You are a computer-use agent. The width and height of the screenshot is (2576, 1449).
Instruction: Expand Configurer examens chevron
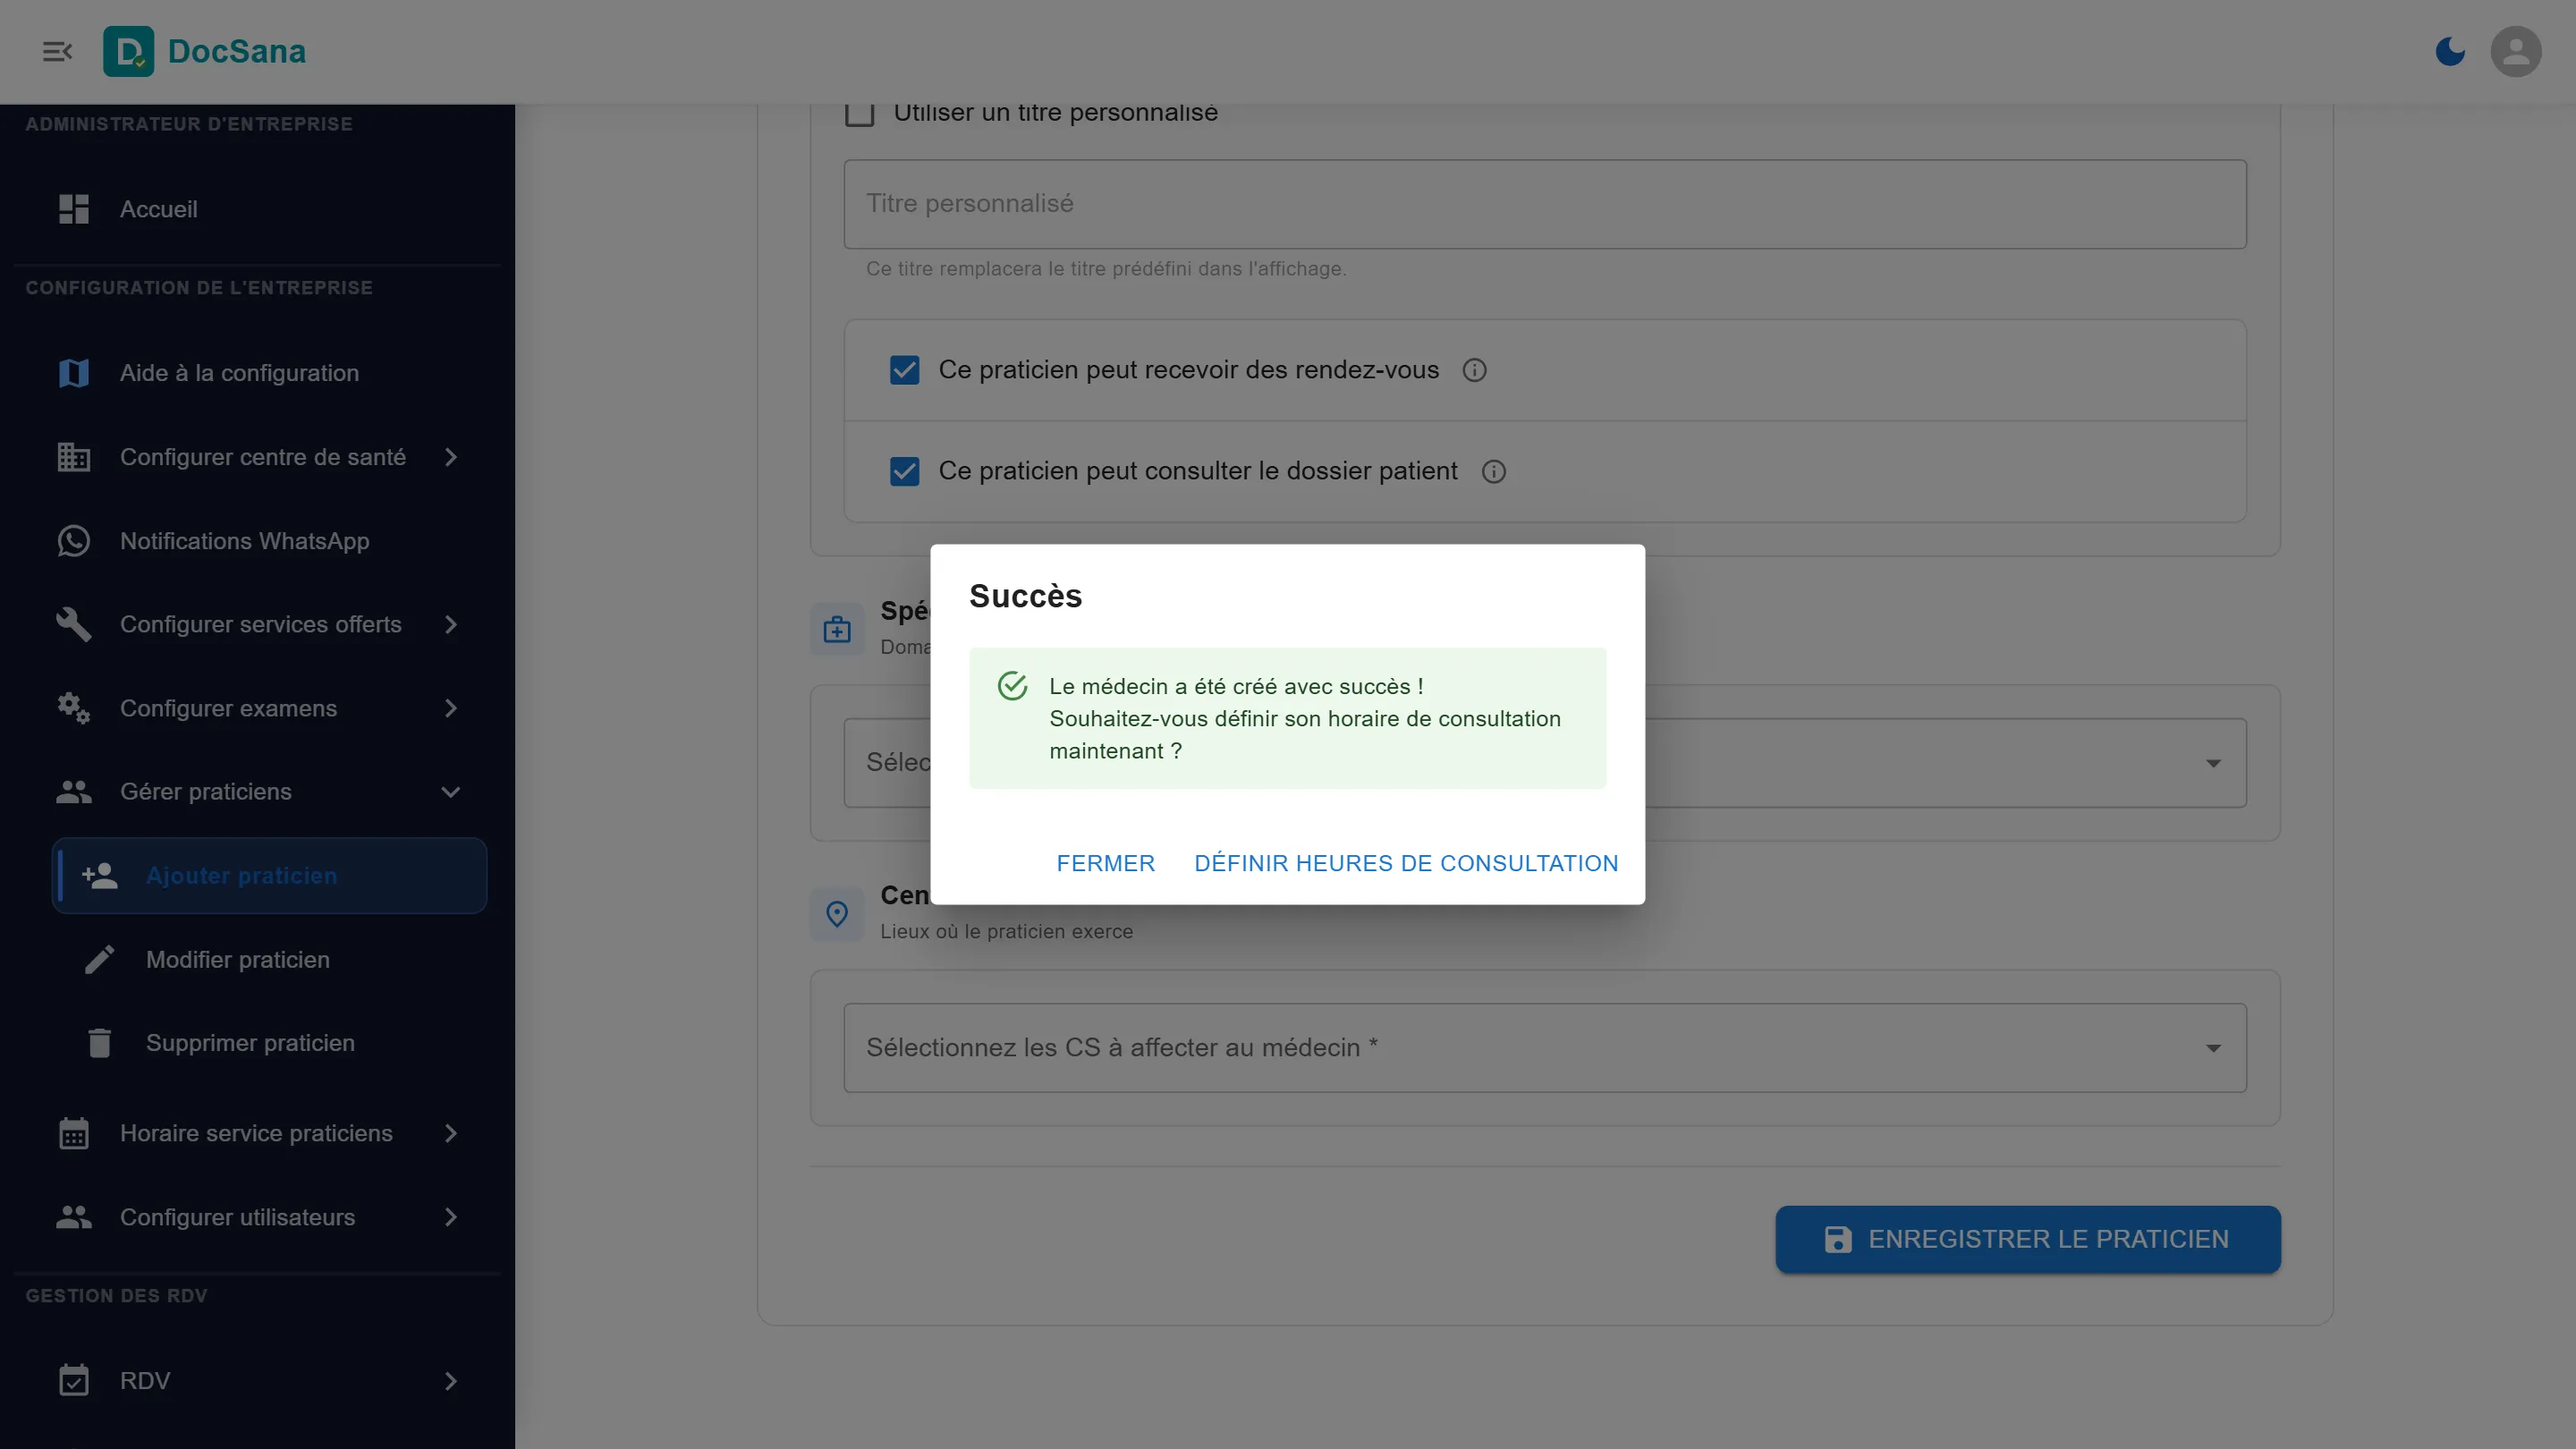tap(451, 708)
